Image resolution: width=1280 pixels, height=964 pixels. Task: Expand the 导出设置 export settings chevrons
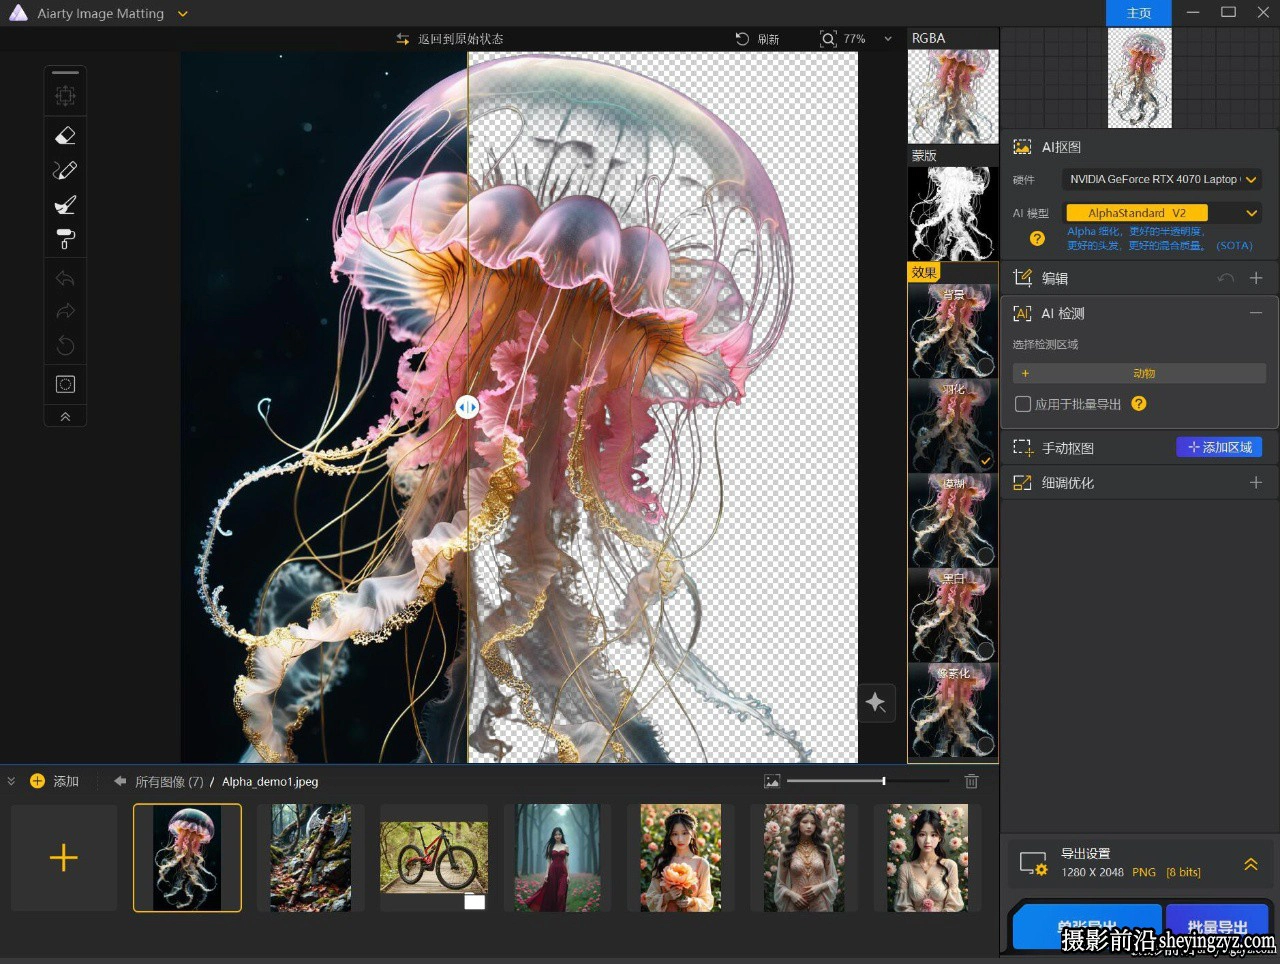(1251, 864)
